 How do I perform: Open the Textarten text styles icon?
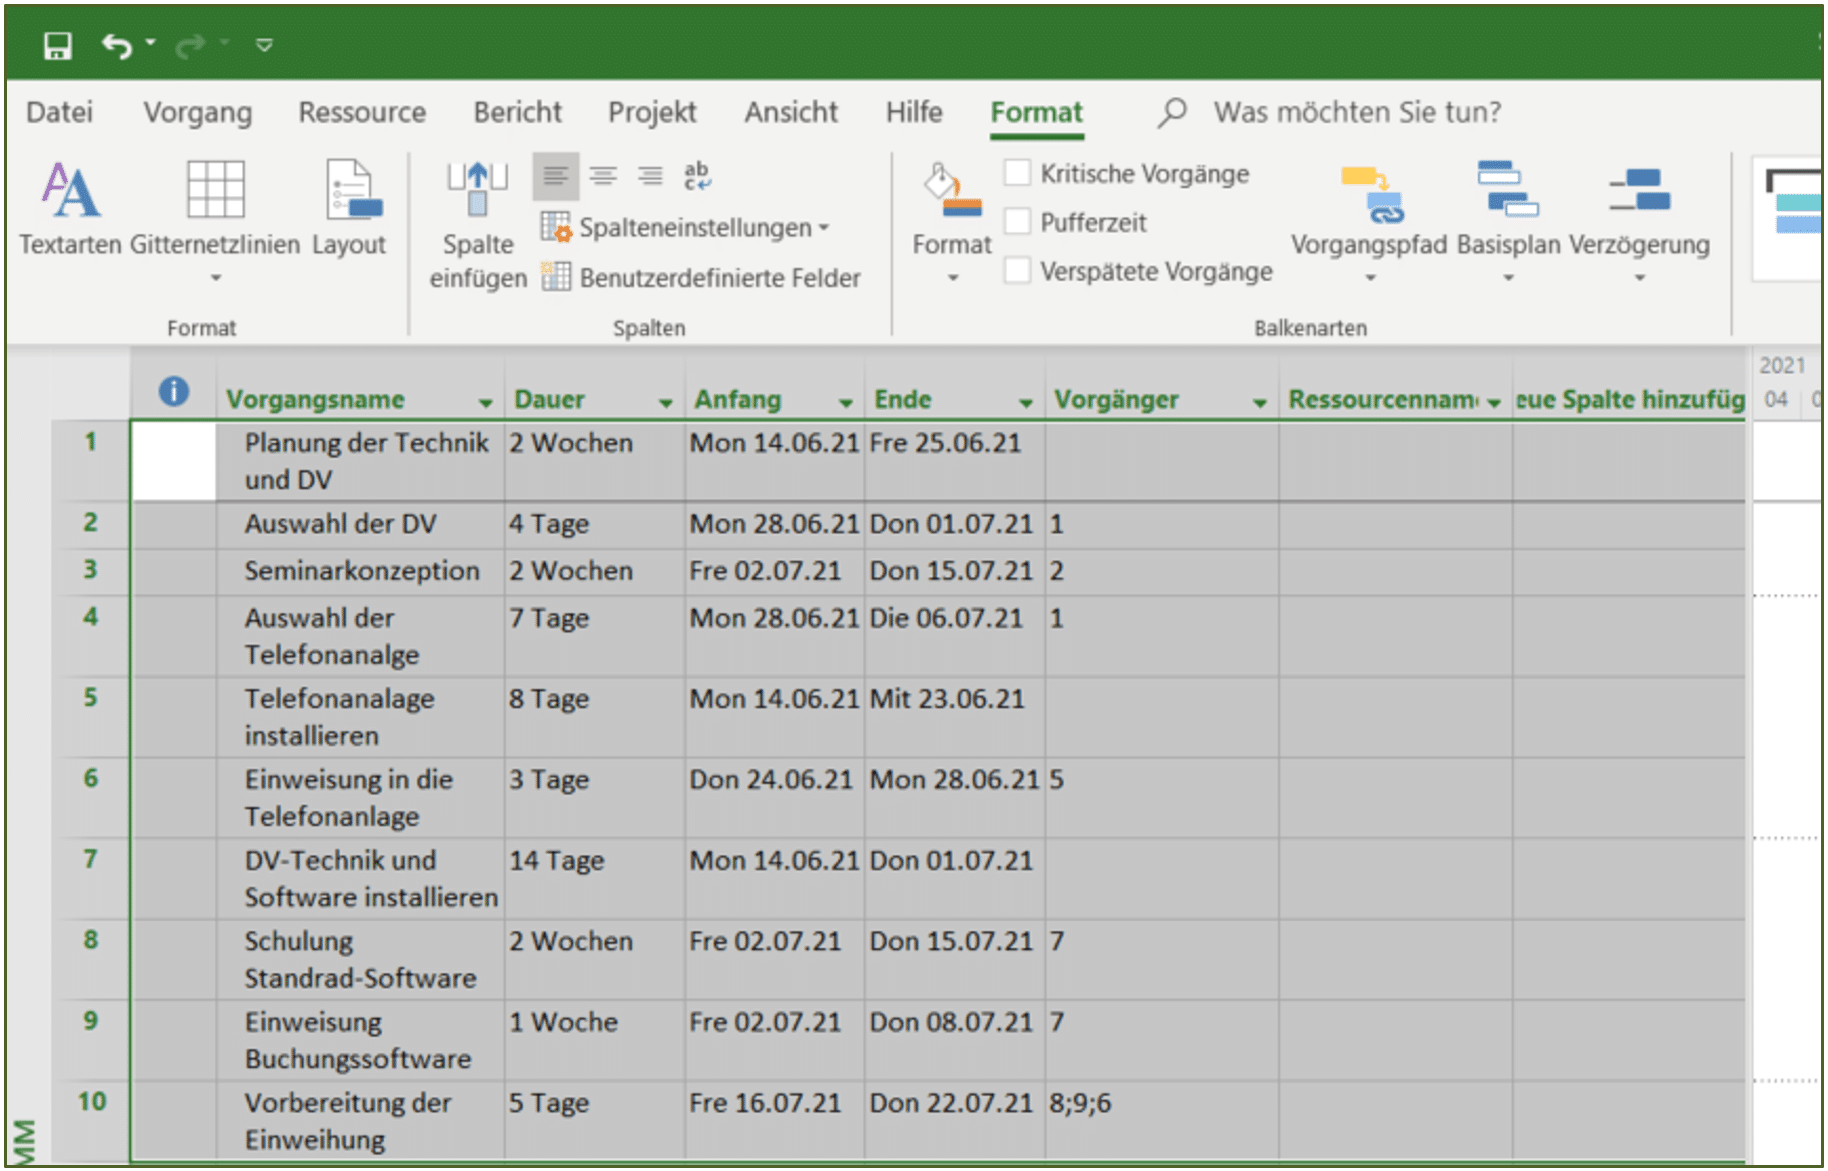(x=70, y=190)
